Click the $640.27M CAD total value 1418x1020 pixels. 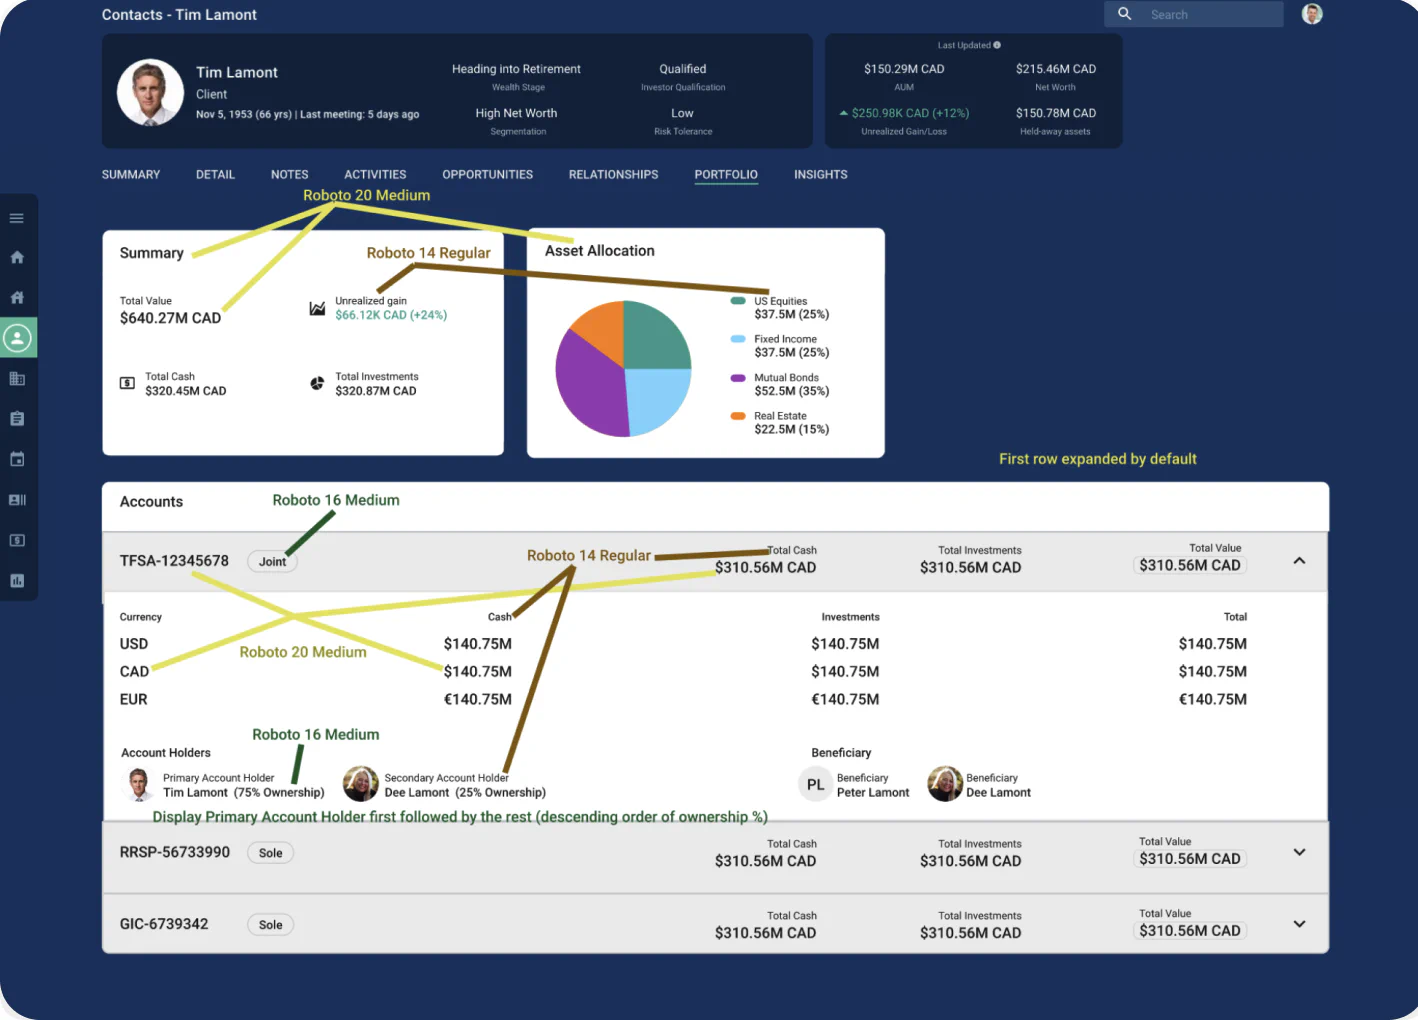point(170,318)
